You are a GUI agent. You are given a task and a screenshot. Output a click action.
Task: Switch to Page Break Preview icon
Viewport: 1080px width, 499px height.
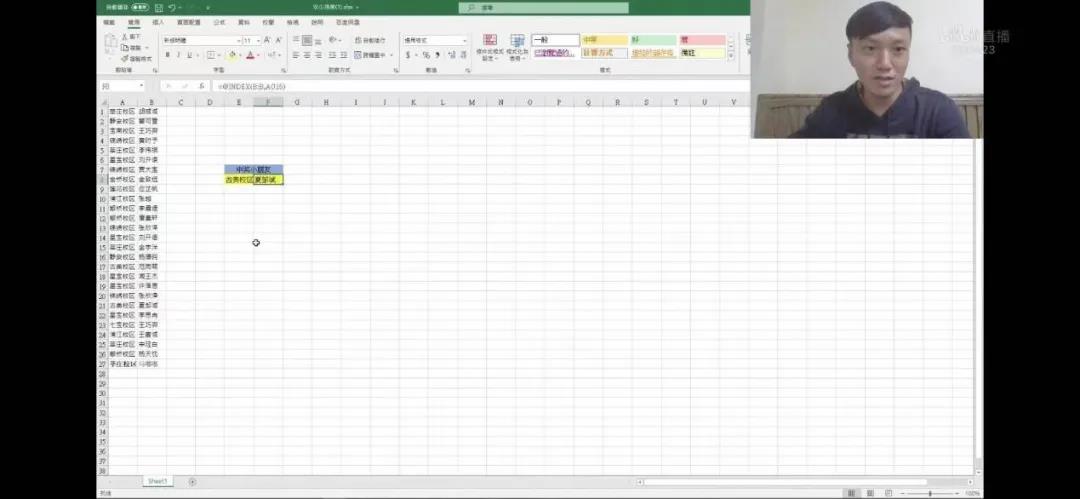coord(889,493)
